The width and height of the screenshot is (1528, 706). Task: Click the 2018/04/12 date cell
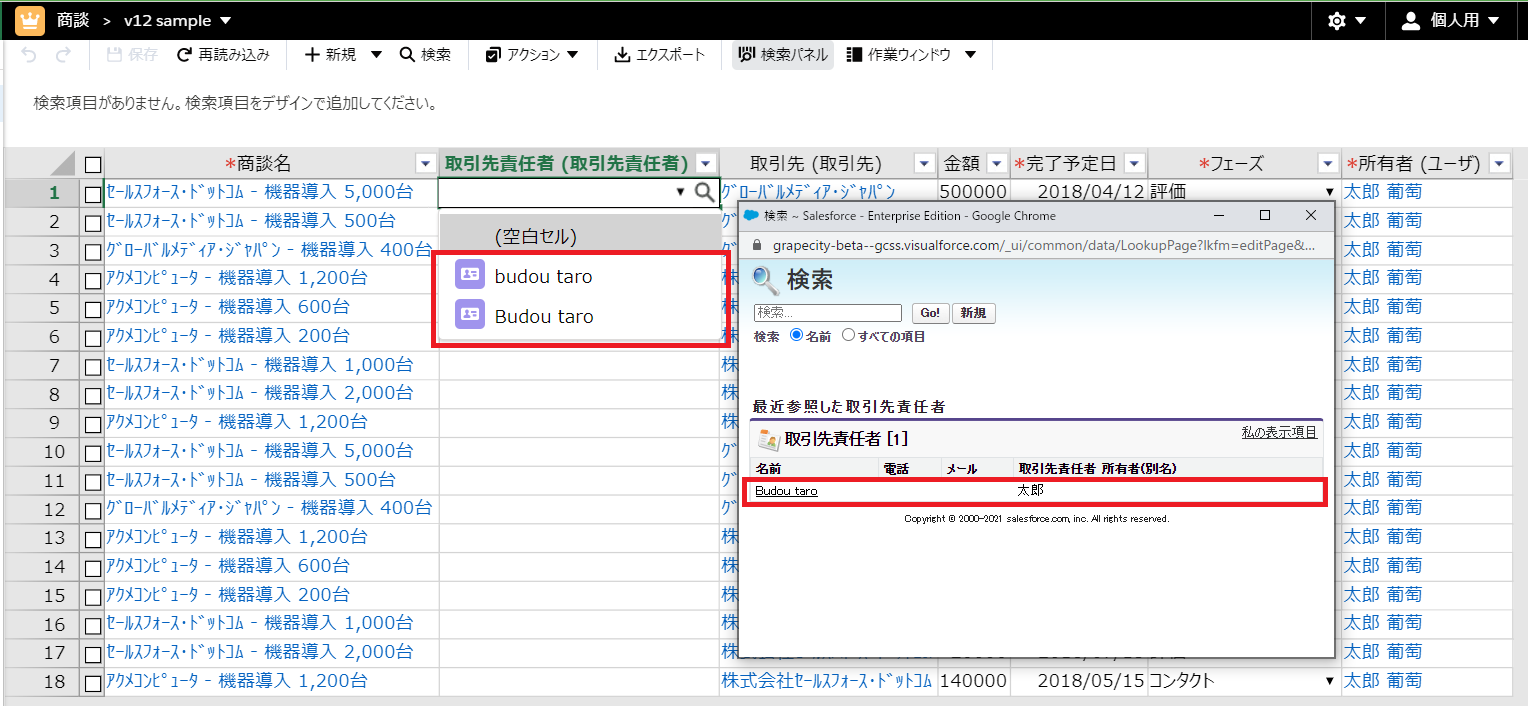1078,192
